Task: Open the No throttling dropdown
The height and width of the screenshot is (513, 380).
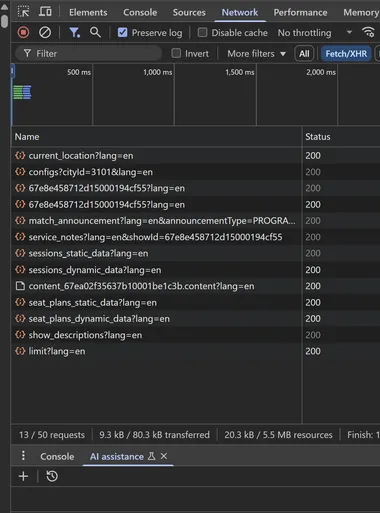Action: coord(315,33)
